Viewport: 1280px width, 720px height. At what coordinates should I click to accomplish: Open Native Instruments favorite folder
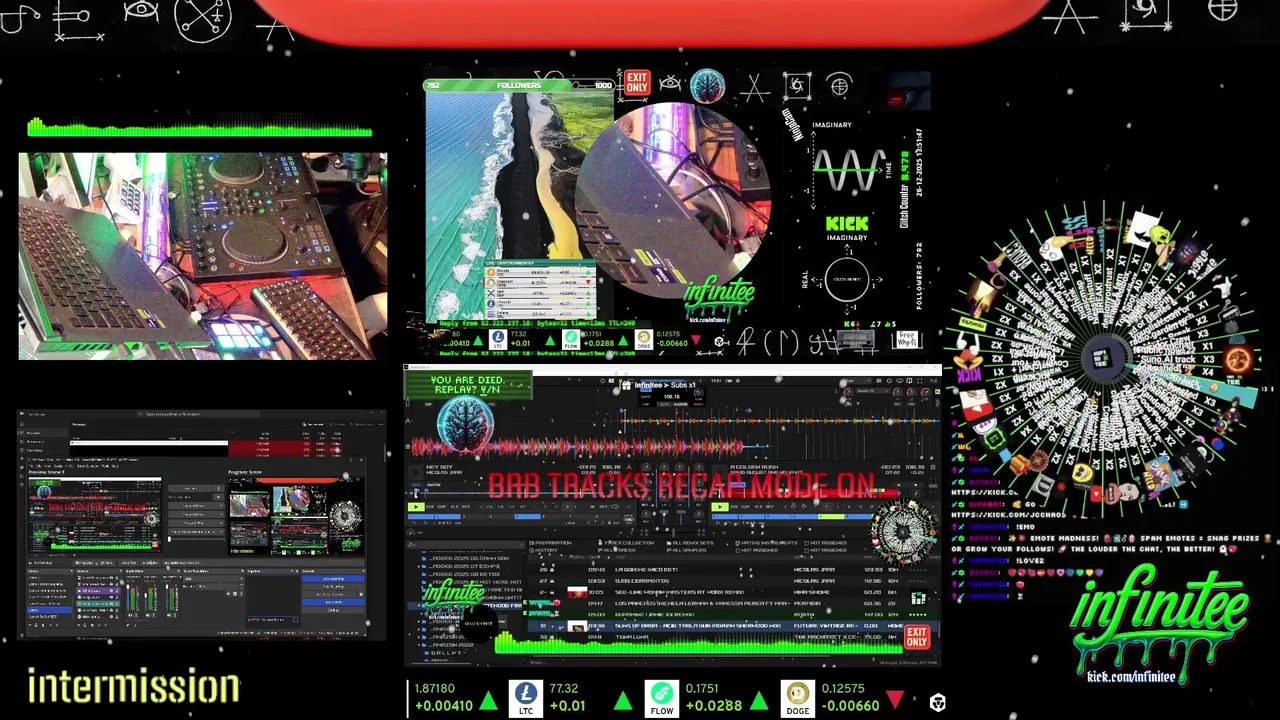tap(766, 543)
